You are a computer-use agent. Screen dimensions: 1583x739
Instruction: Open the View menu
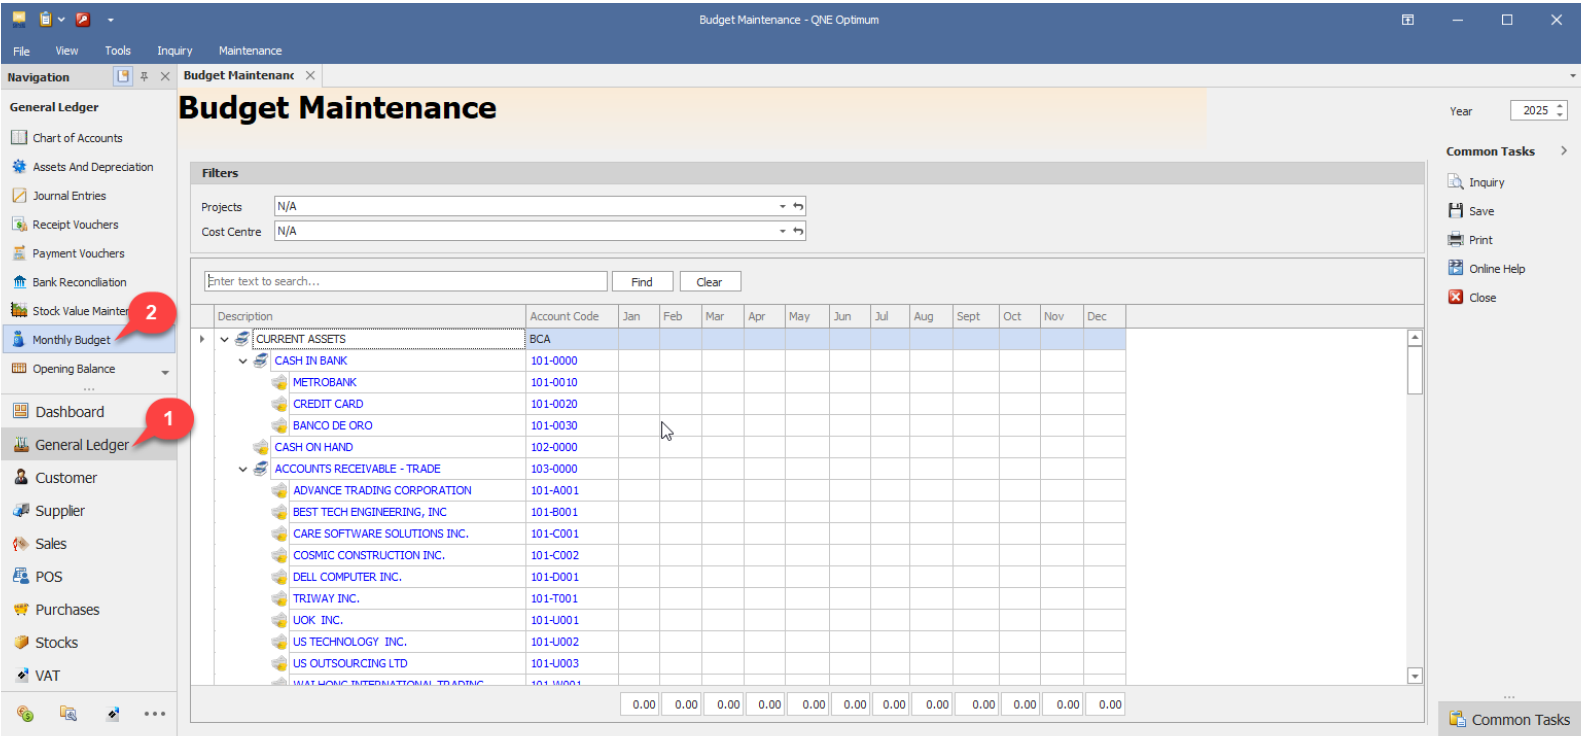tap(66, 51)
